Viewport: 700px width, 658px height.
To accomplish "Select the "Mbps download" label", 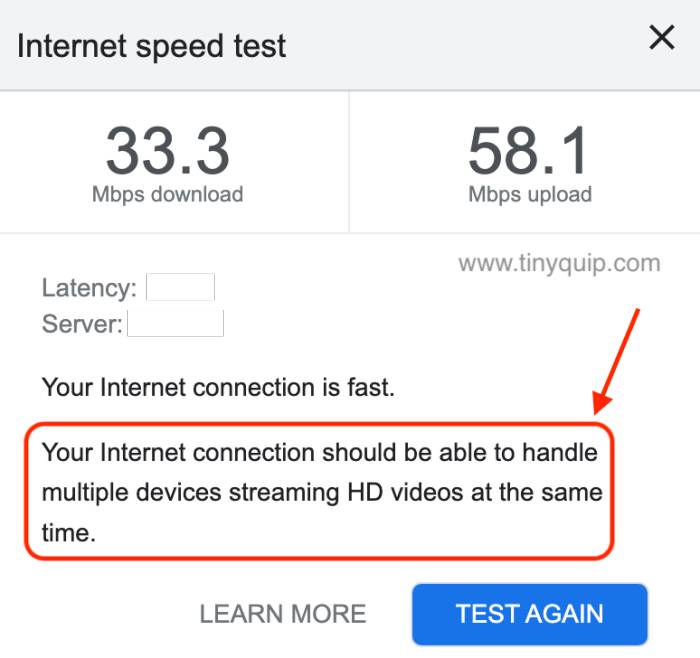I will tap(168, 195).
